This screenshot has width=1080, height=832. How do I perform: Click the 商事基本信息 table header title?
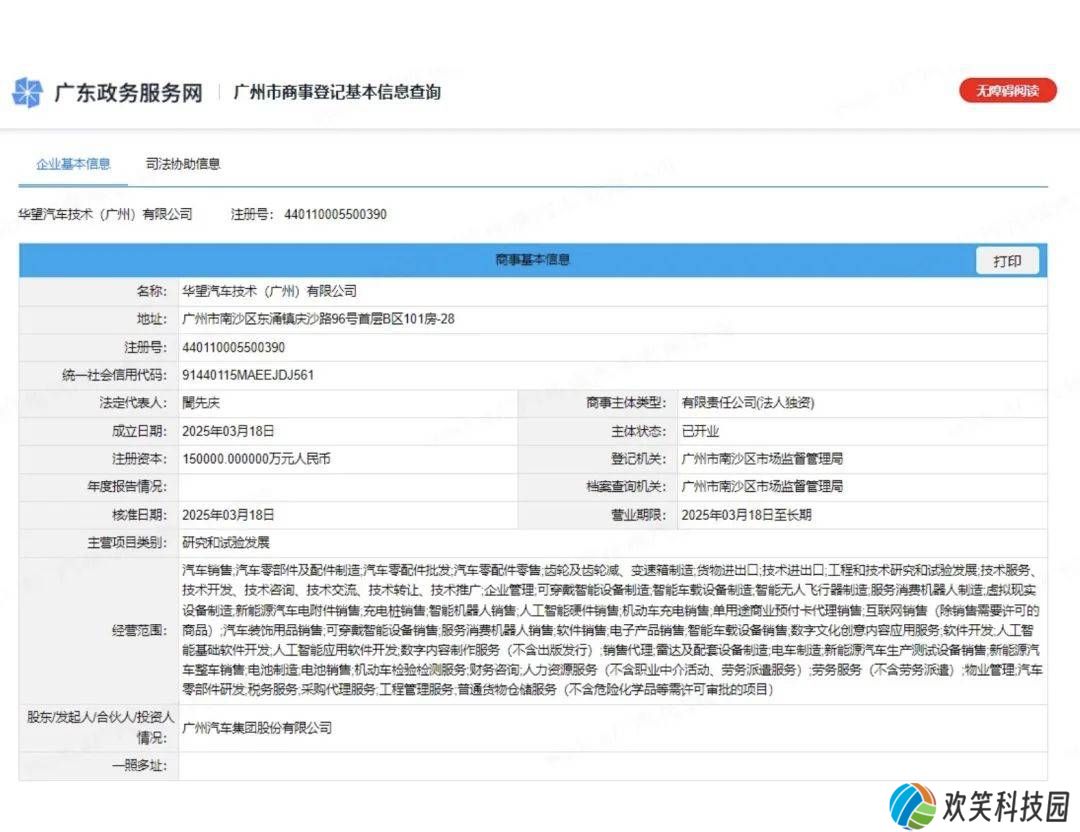click(x=532, y=260)
